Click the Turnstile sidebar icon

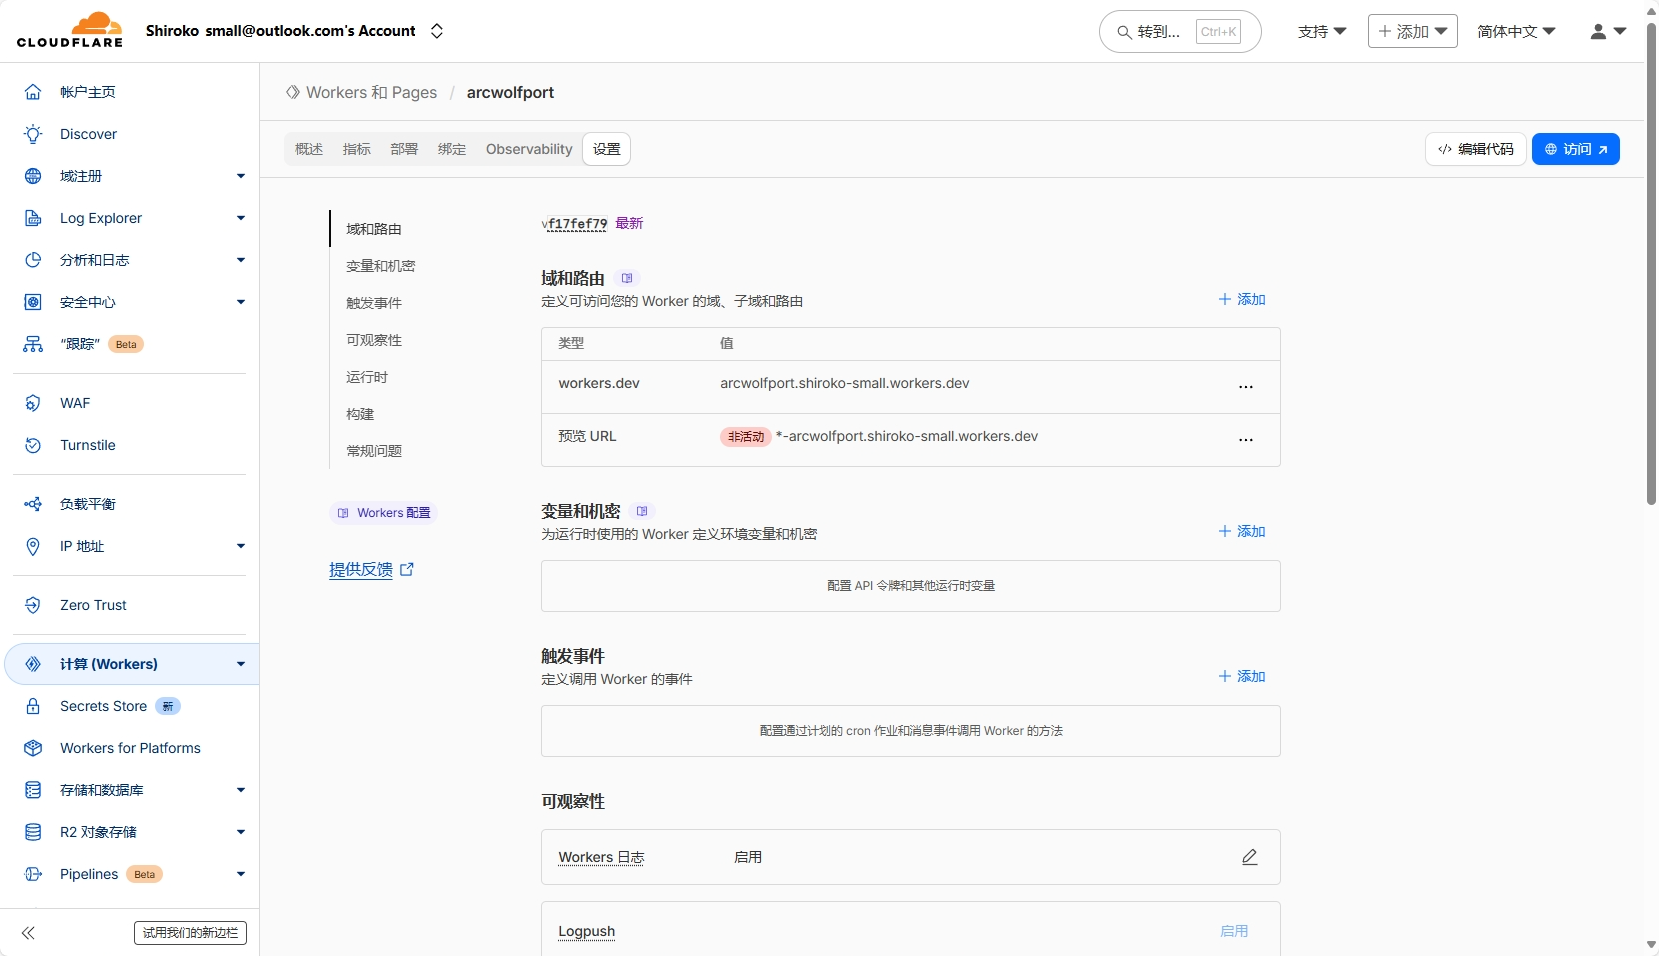point(33,445)
